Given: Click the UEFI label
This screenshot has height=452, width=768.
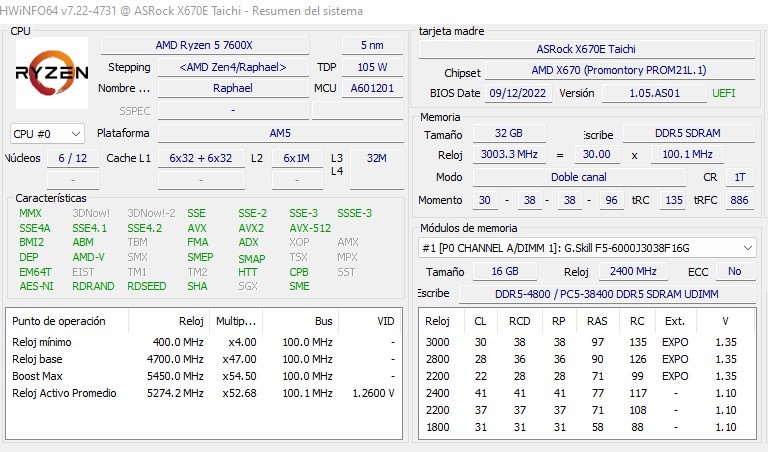Looking at the screenshot, I should click(x=723, y=93).
